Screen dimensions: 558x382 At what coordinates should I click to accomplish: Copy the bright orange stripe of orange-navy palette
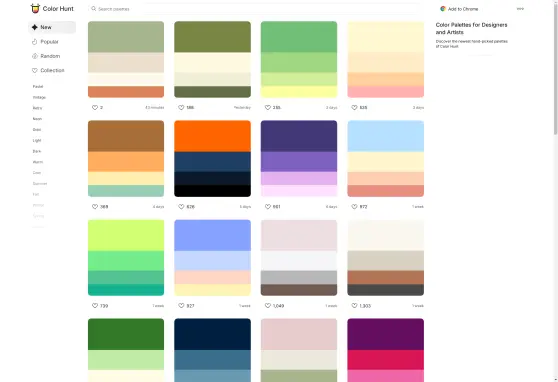tap(212, 136)
